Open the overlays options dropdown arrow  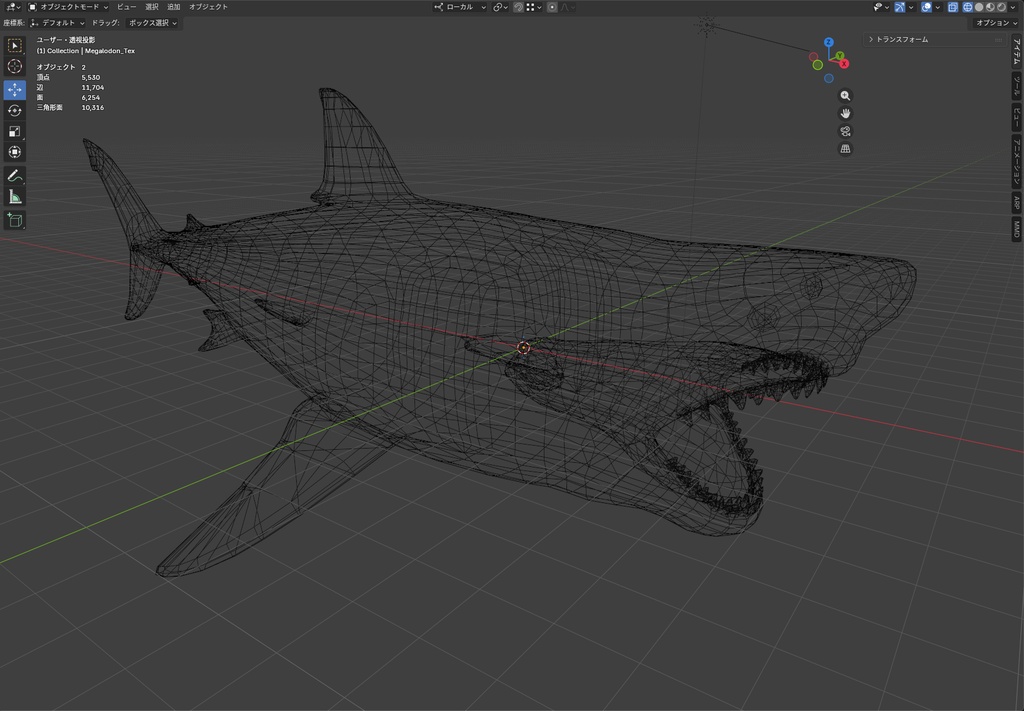[x=938, y=7]
